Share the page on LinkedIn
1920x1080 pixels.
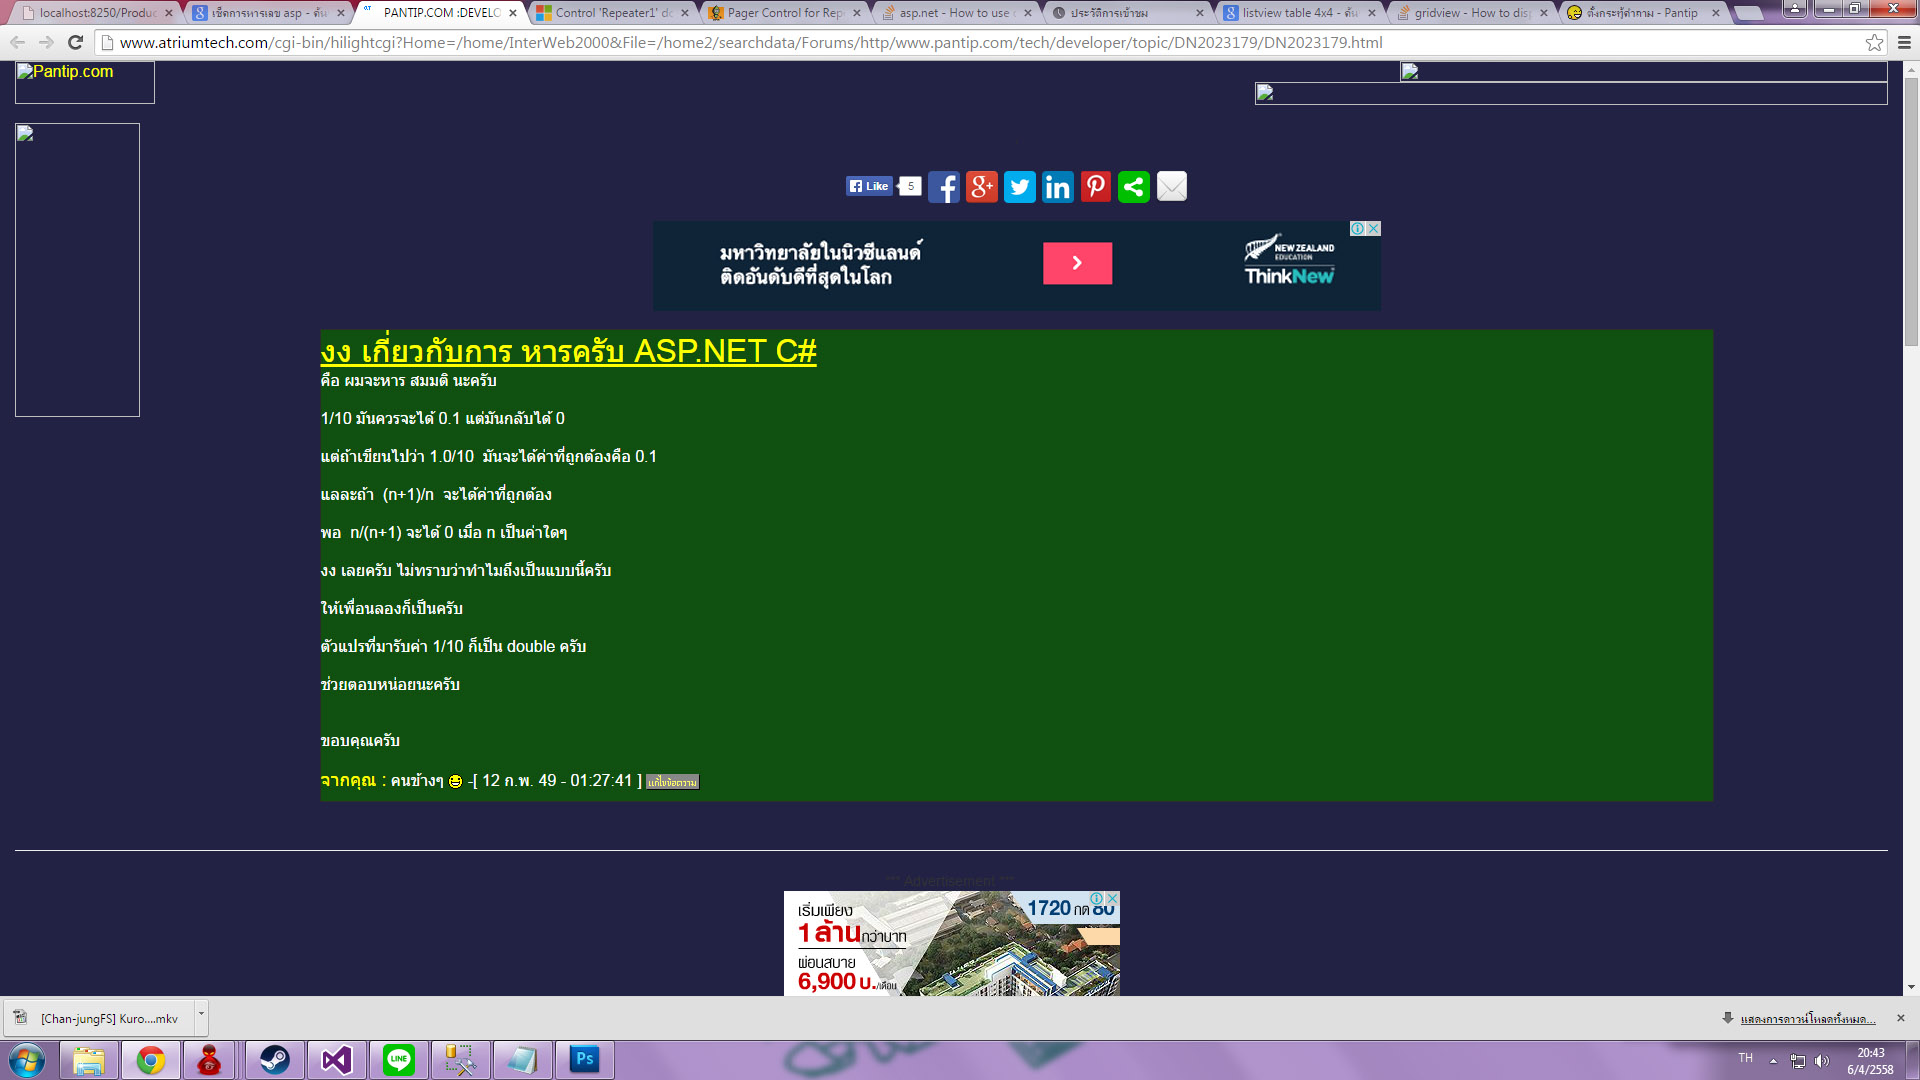tap(1057, 187)
